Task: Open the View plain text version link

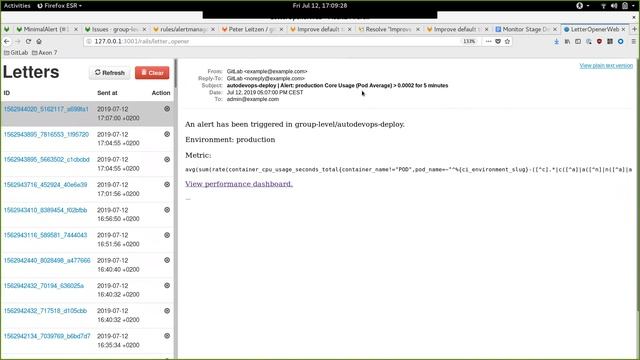Action: click(606, 66)
